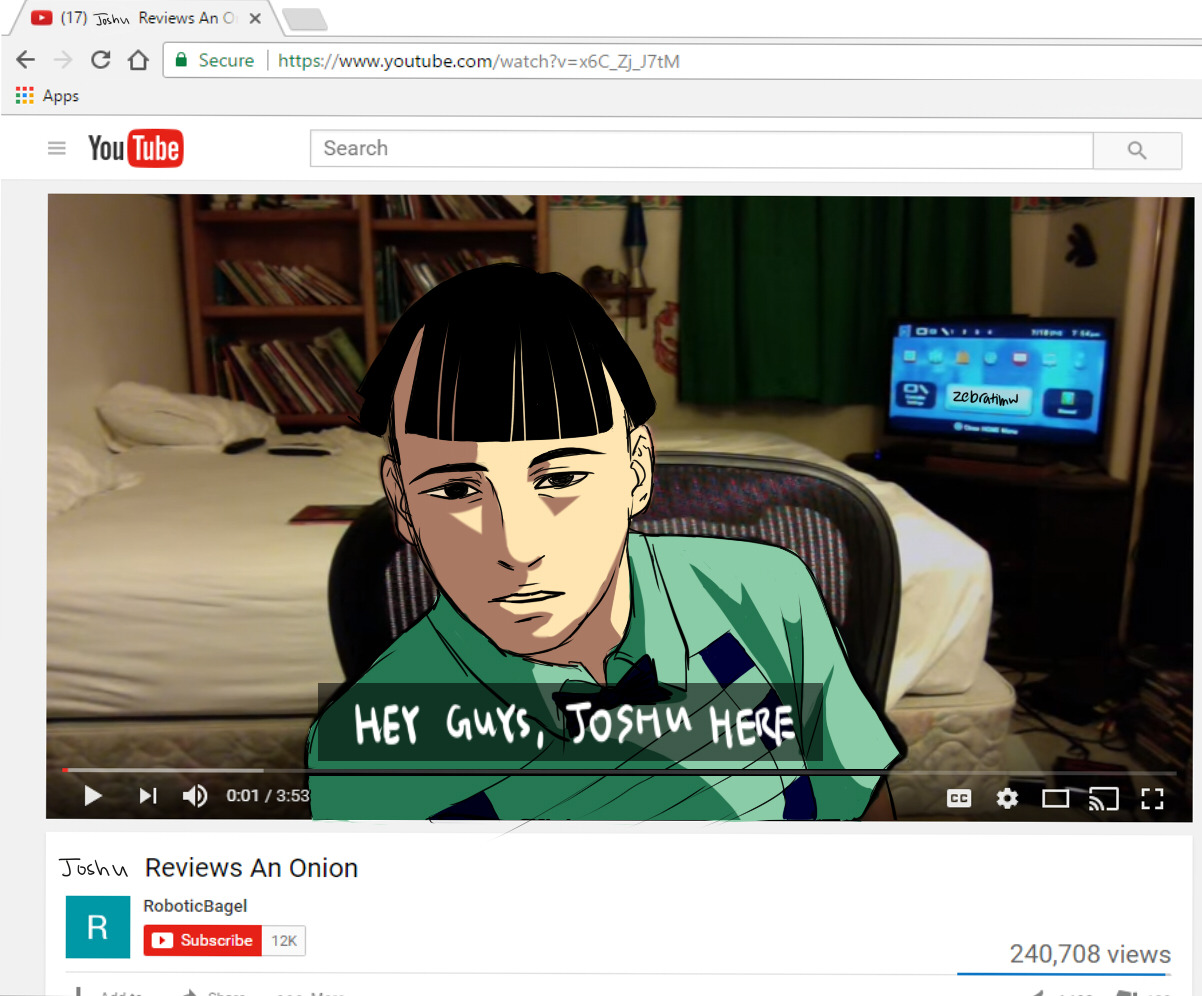Open the YouTube hamburger guide menu
The image size is (1202, 996).
[57, 148]
